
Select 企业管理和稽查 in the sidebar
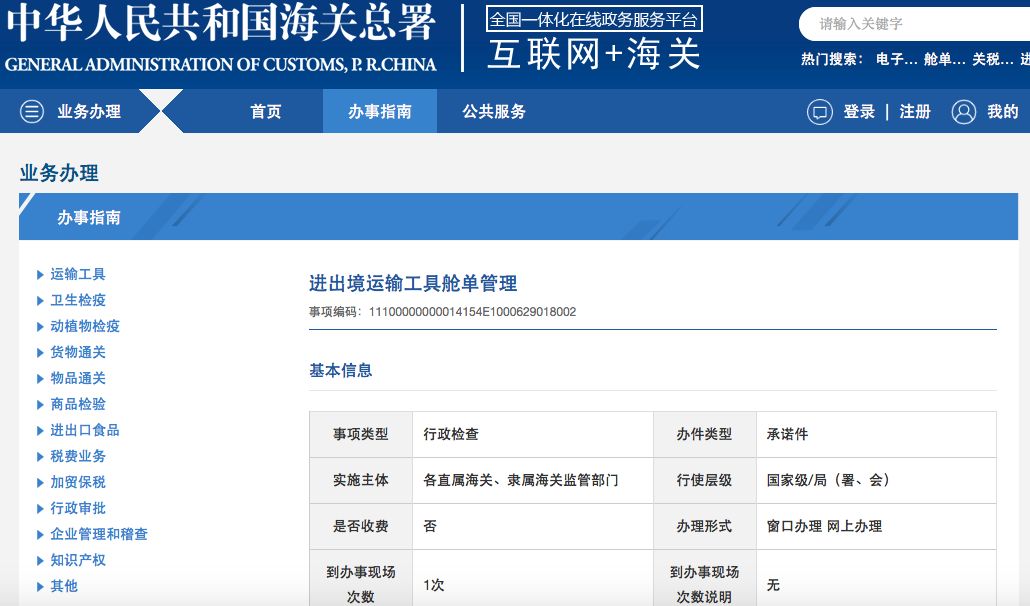(99, 534)
